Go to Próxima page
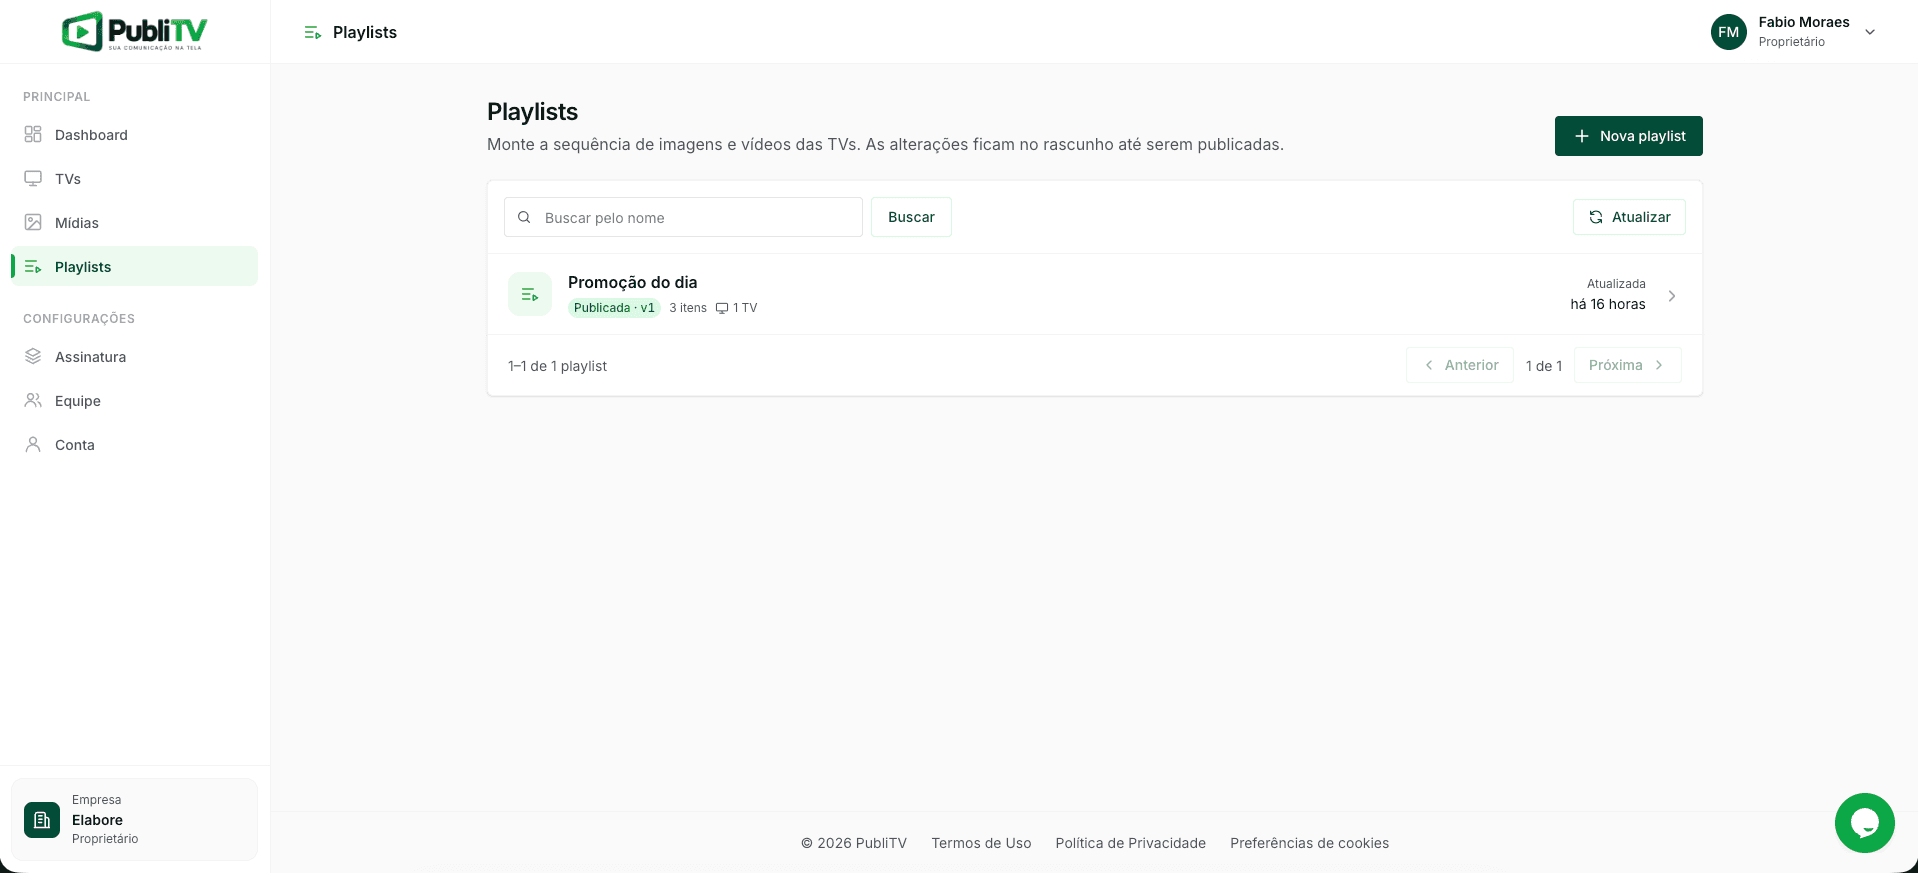Image resolution: width=1918 pixels, height=873 pixels. coord(1627,365)
